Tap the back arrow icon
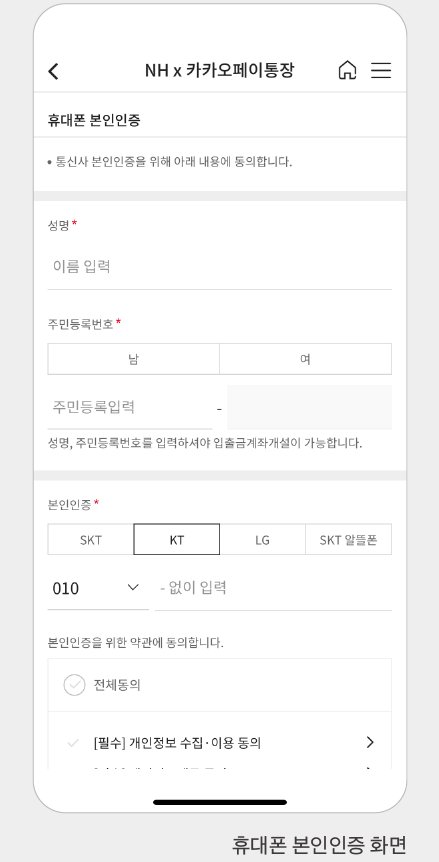The height and width of the screenshot is (862, 439). tap(53, 71)
